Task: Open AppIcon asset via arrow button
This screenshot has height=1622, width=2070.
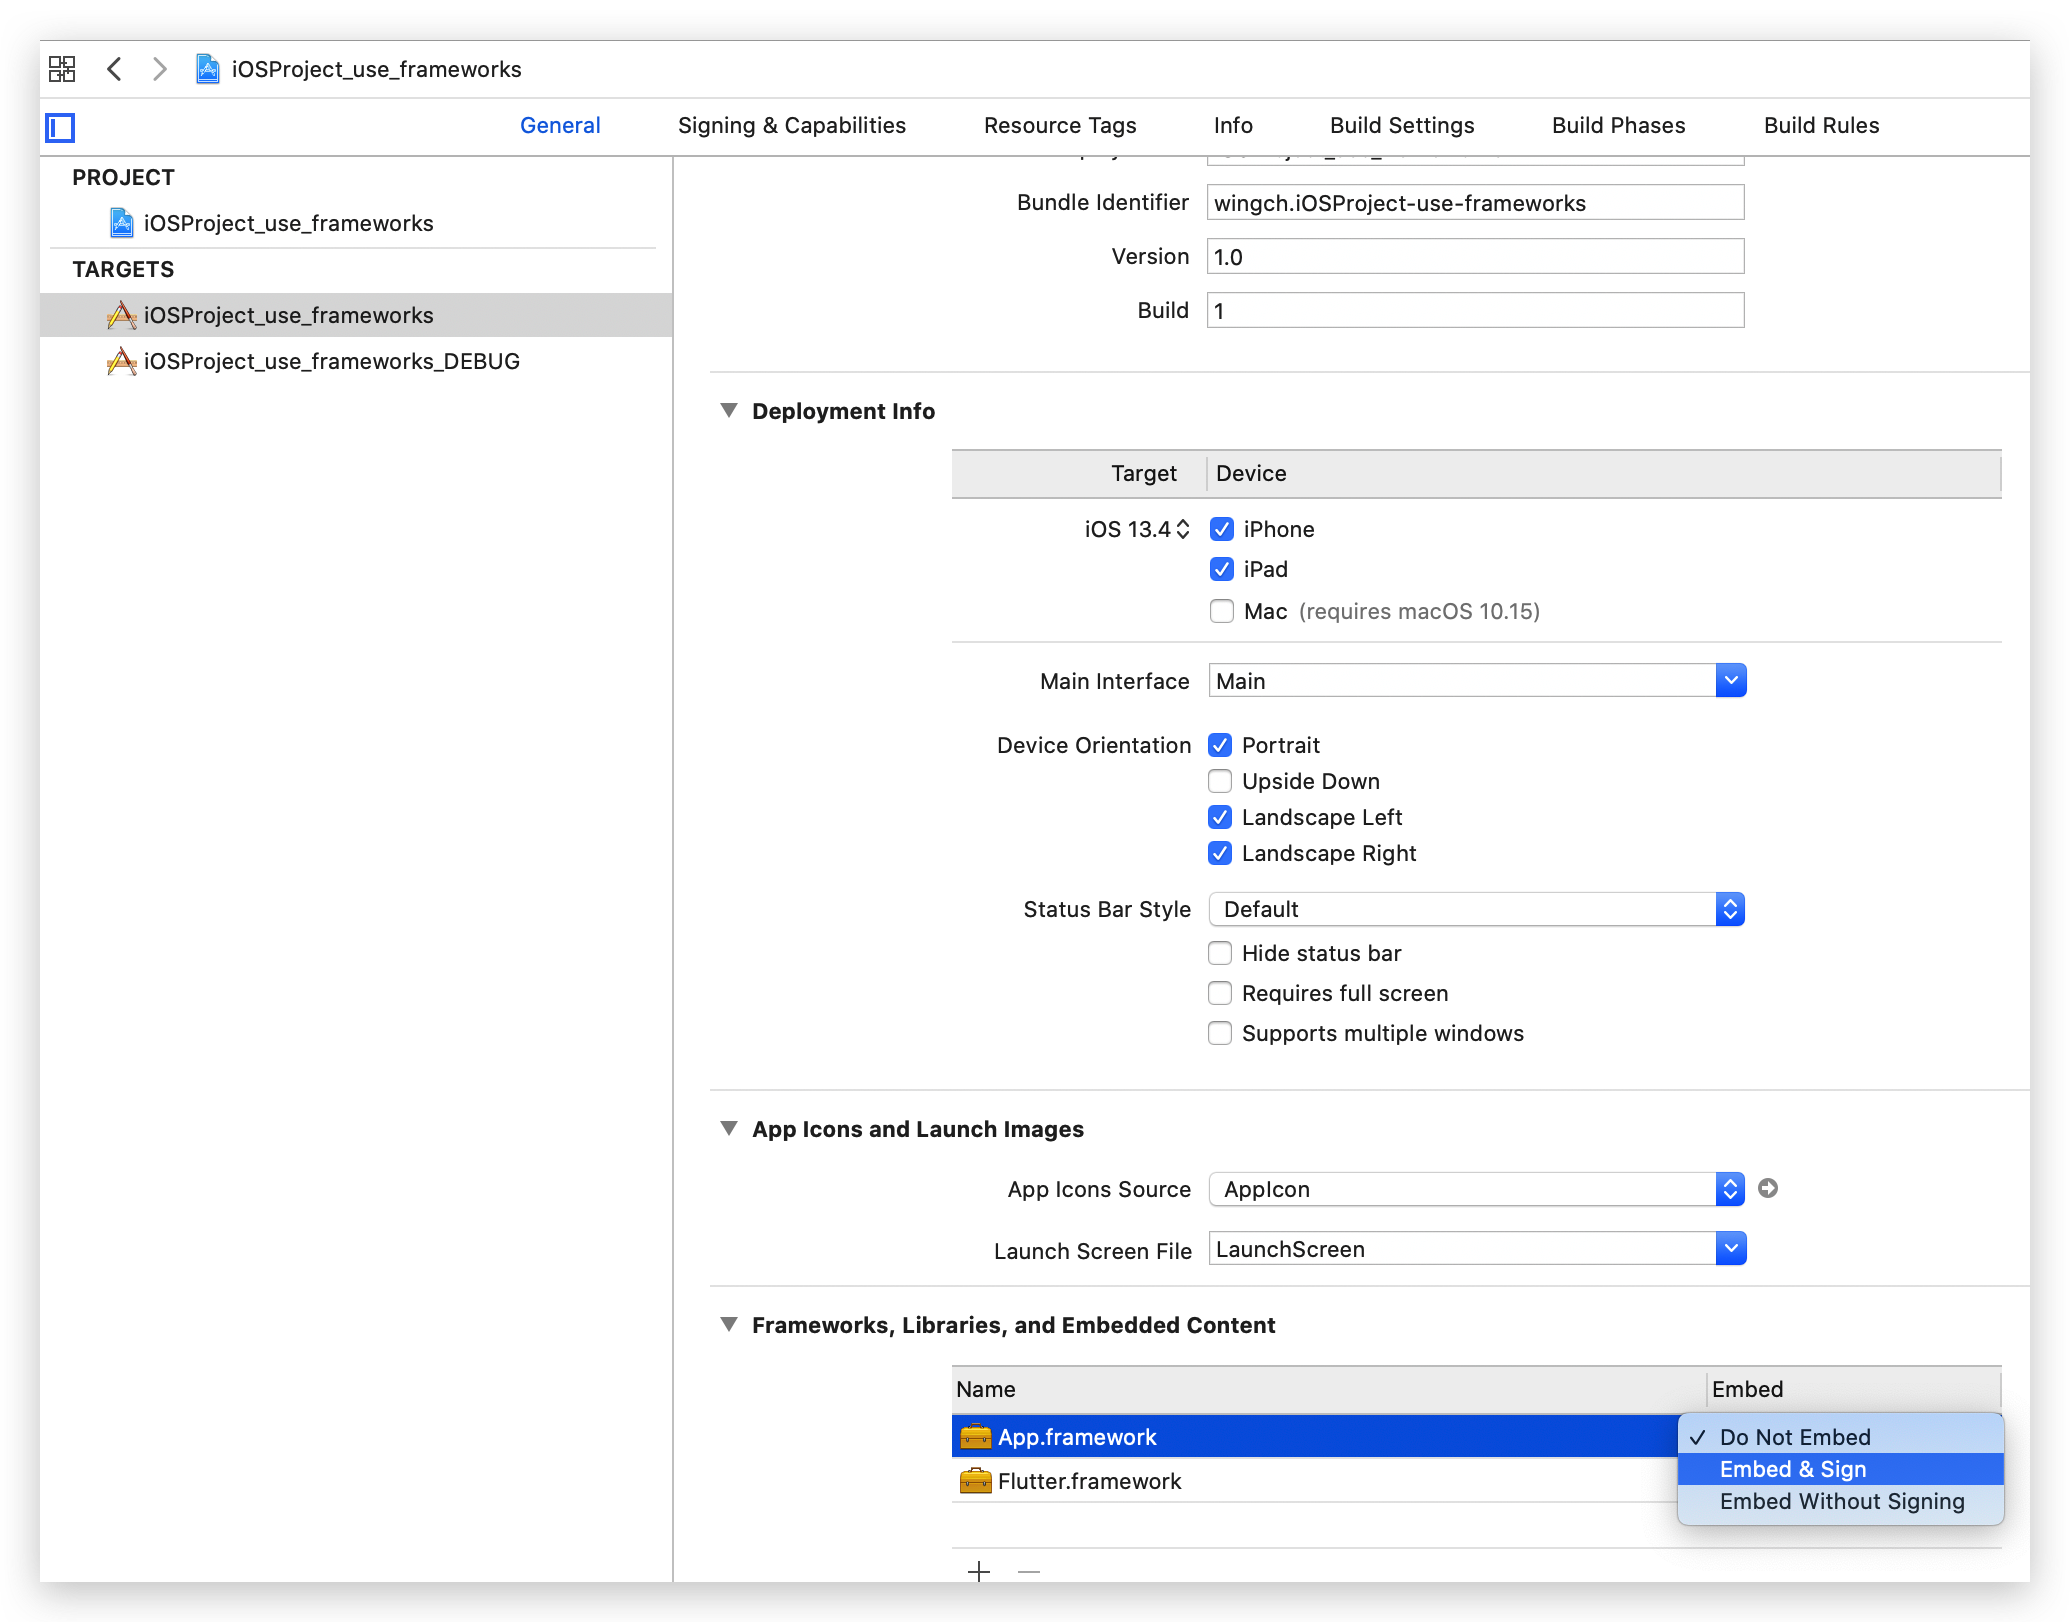Action: (x=1768, y=1188)
